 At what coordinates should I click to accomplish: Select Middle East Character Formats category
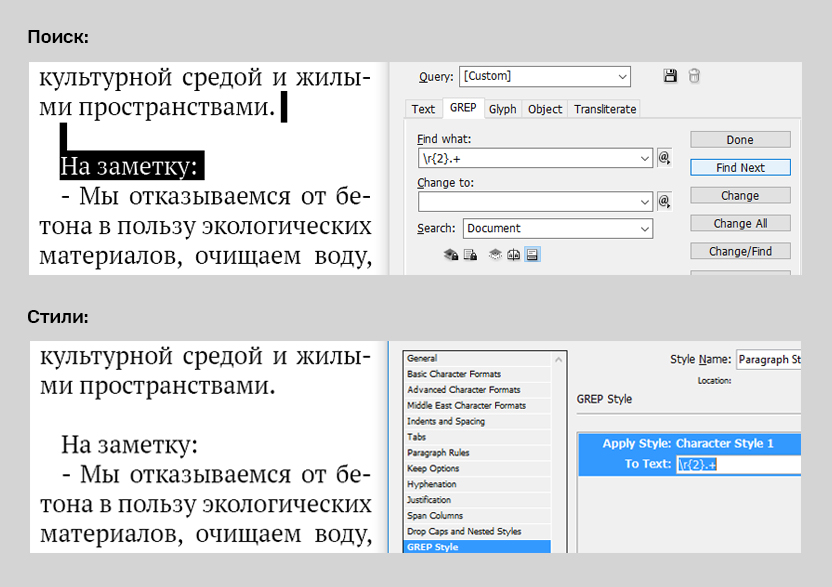tap(477, 405)
